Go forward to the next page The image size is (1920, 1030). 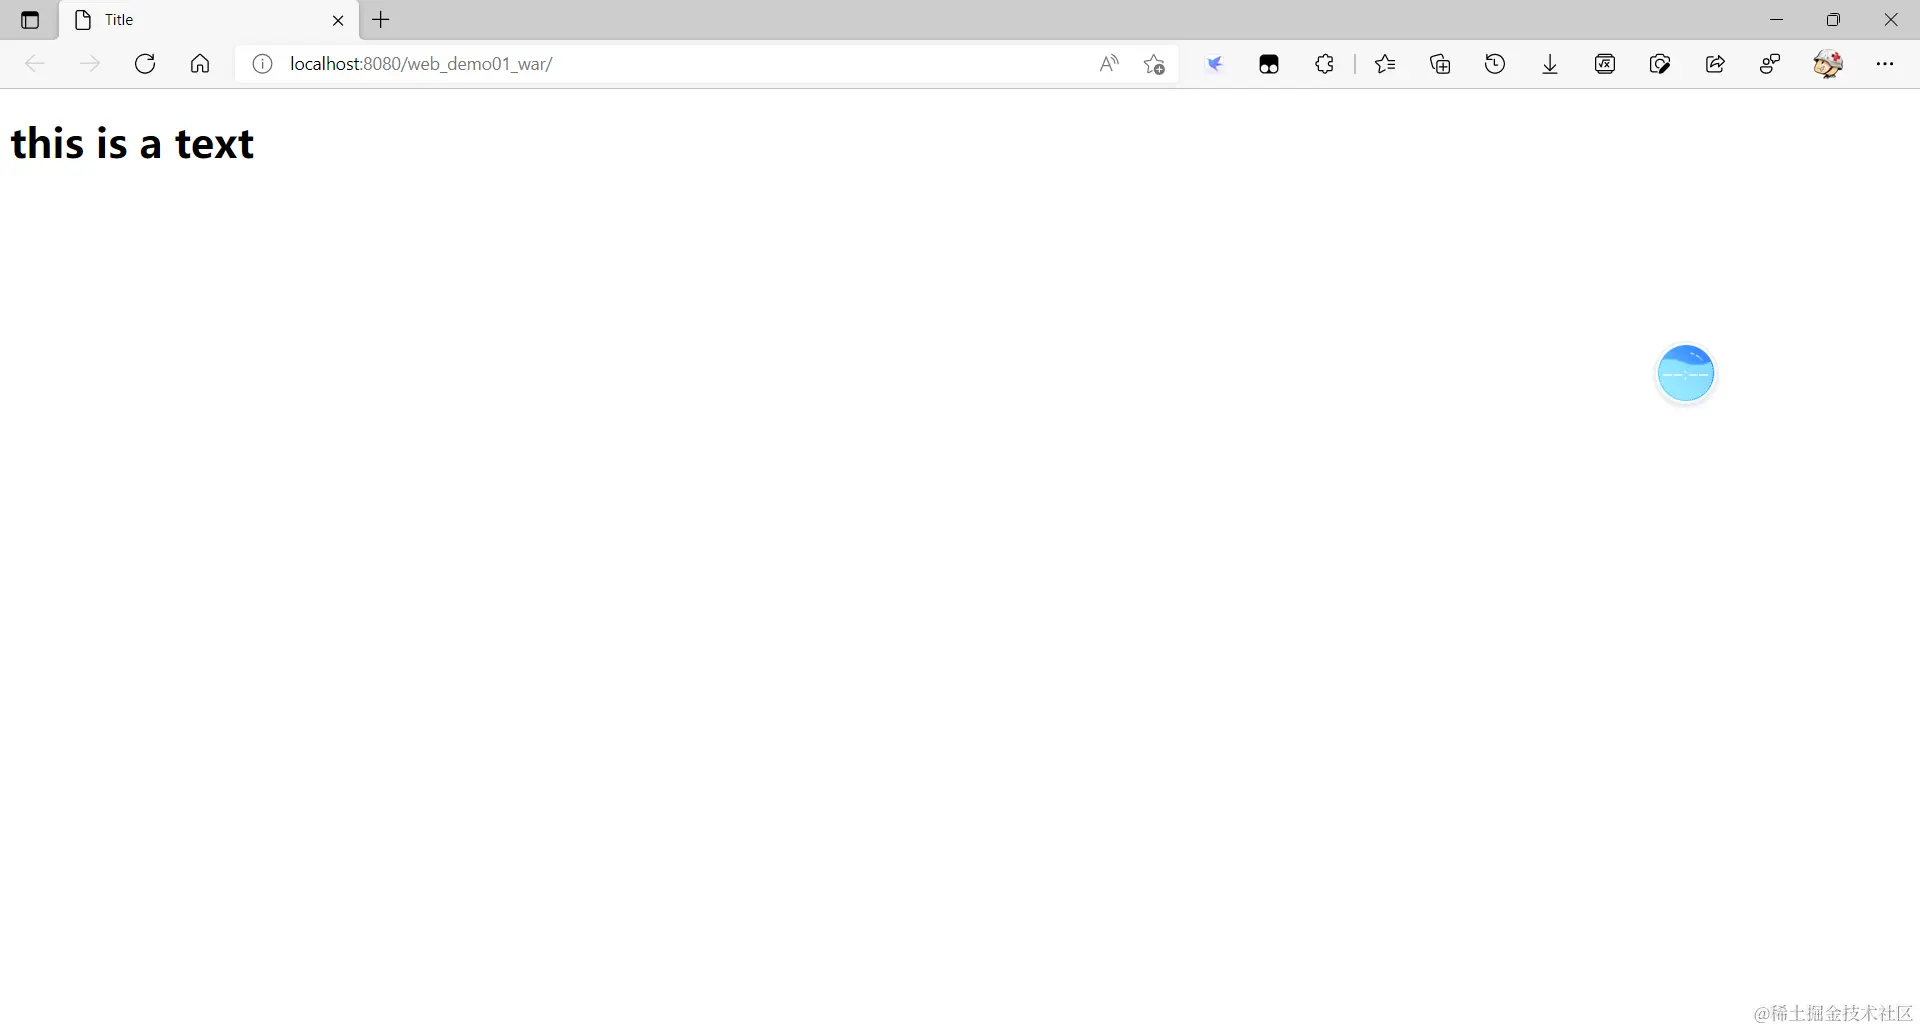click(90, 64)
